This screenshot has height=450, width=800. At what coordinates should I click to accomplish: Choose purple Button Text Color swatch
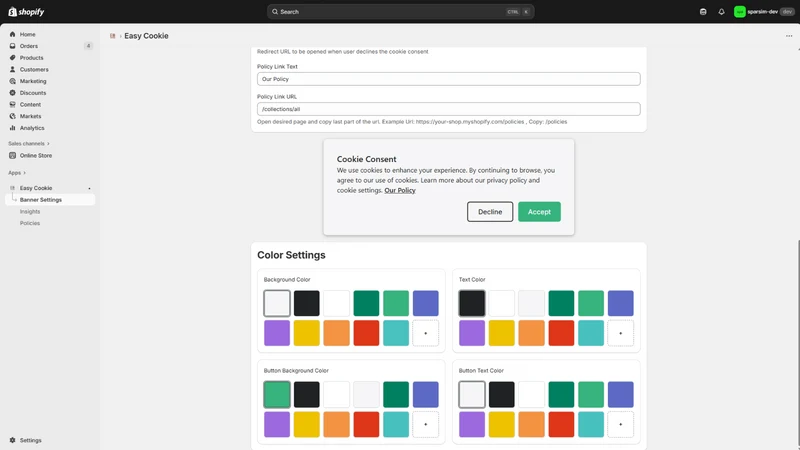472,424
